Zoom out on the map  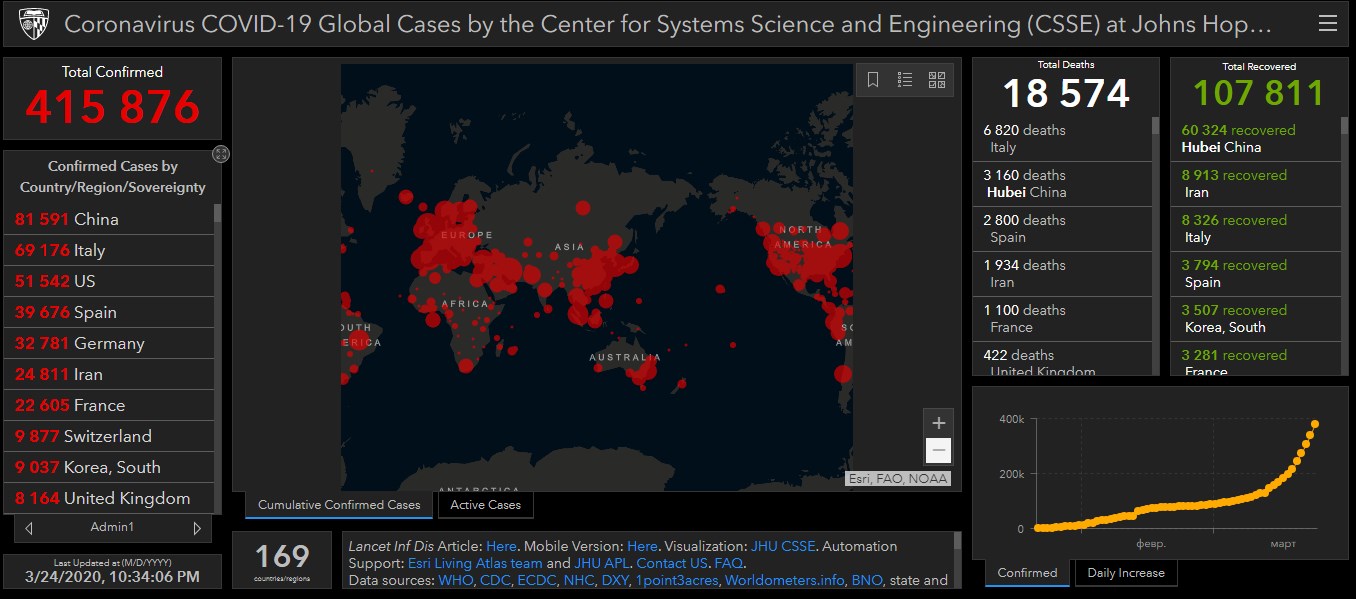click(x=938, y=451)
